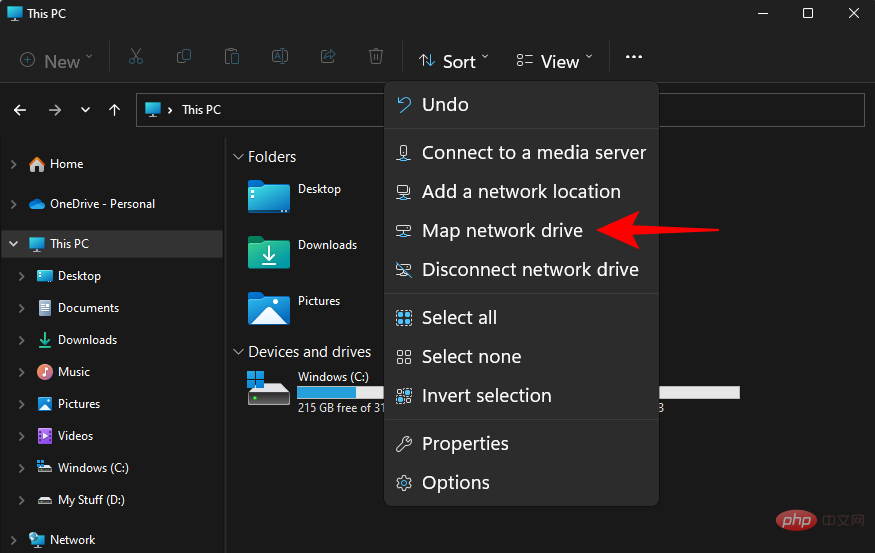The width and height of the screenshot is (875, 553).
Task: Collapse the Folders group header
Action: 265,157
